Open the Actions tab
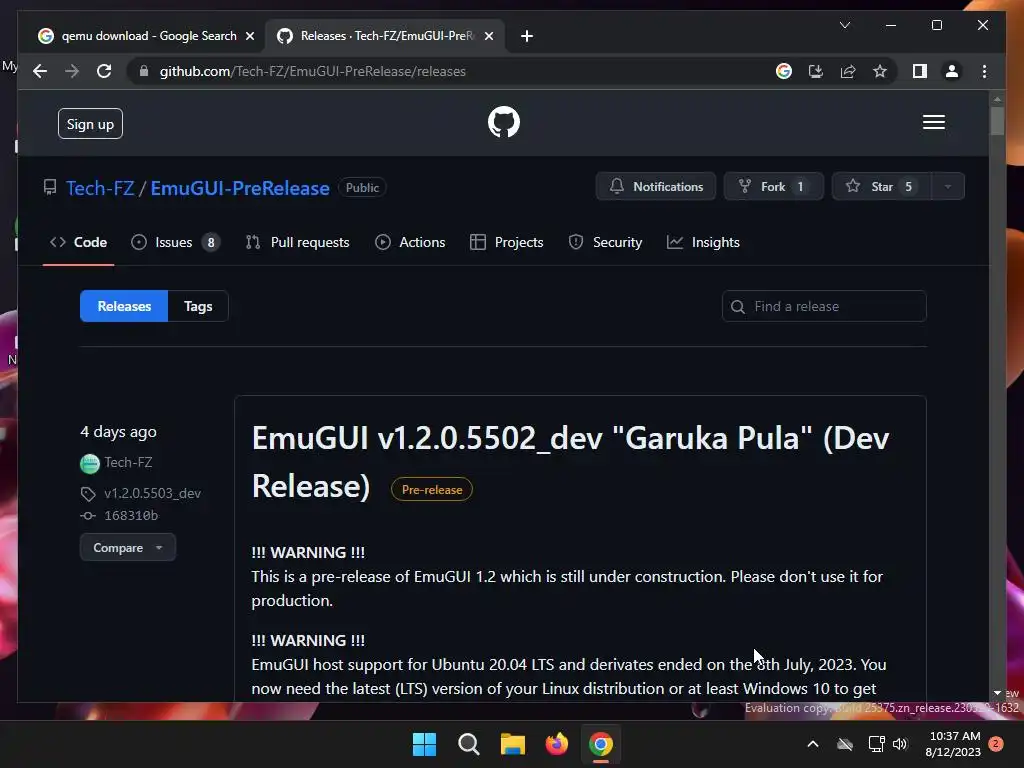Image resolution: width=1024 pixels, height=768 pixels. click(410, 242)
